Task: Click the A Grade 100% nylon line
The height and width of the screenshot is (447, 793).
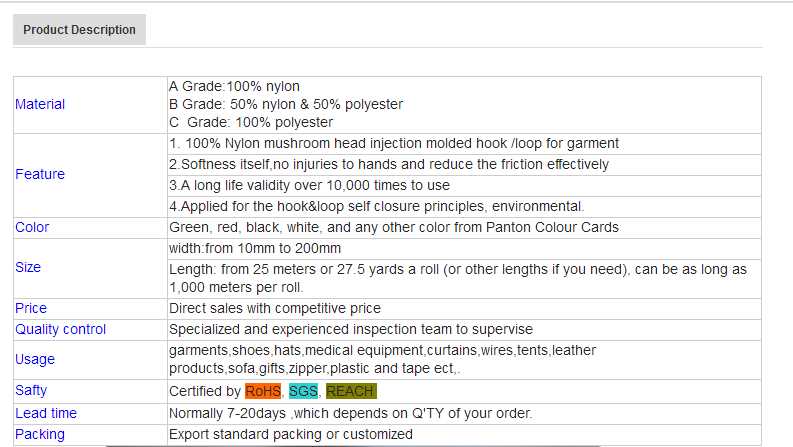Action: point(234,86)
